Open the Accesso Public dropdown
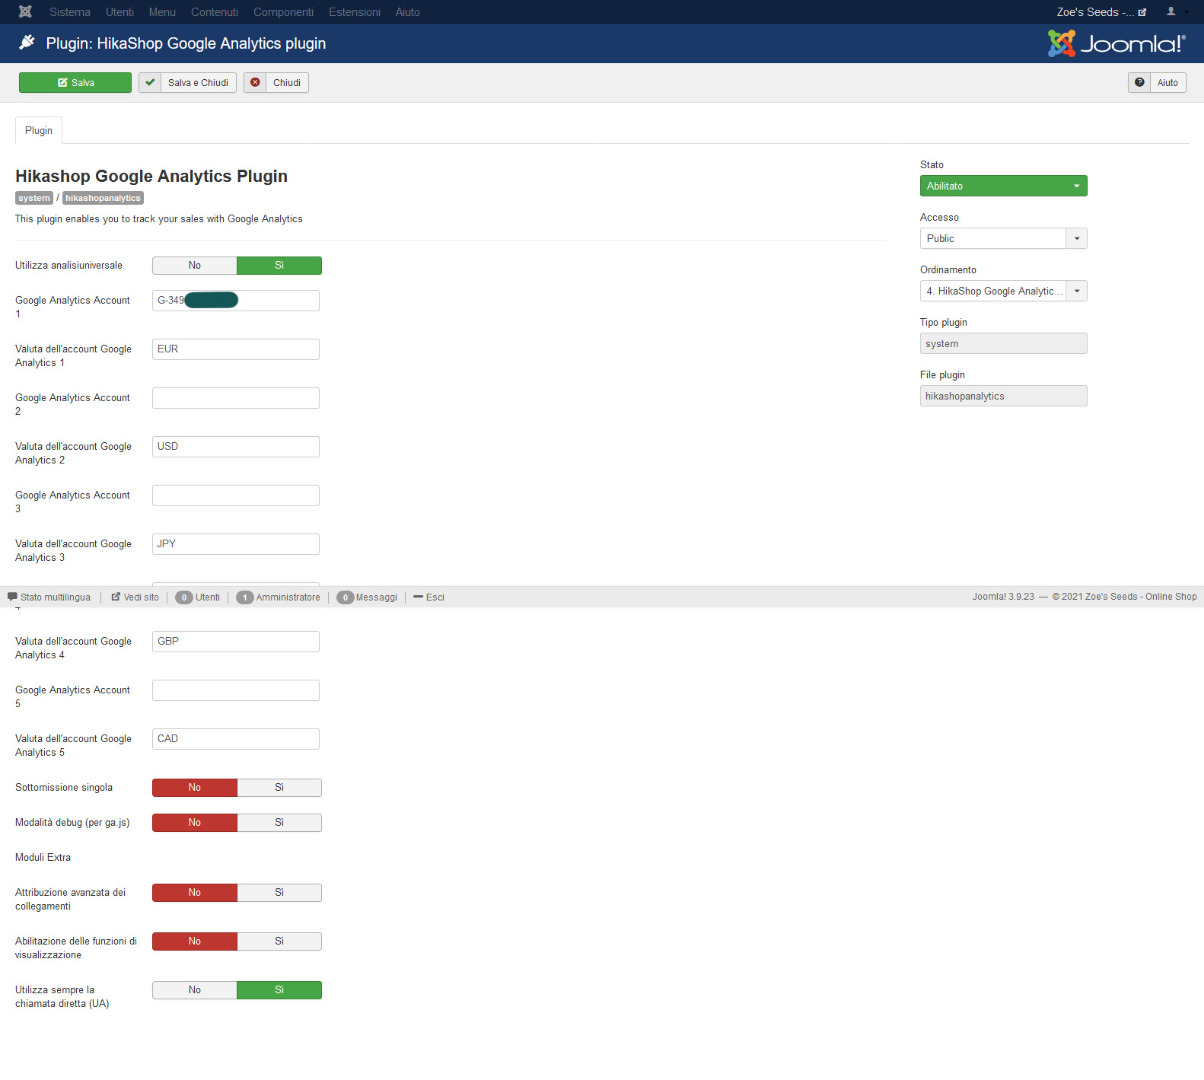This screenshot has width=1204, height=1080. 1003,238
